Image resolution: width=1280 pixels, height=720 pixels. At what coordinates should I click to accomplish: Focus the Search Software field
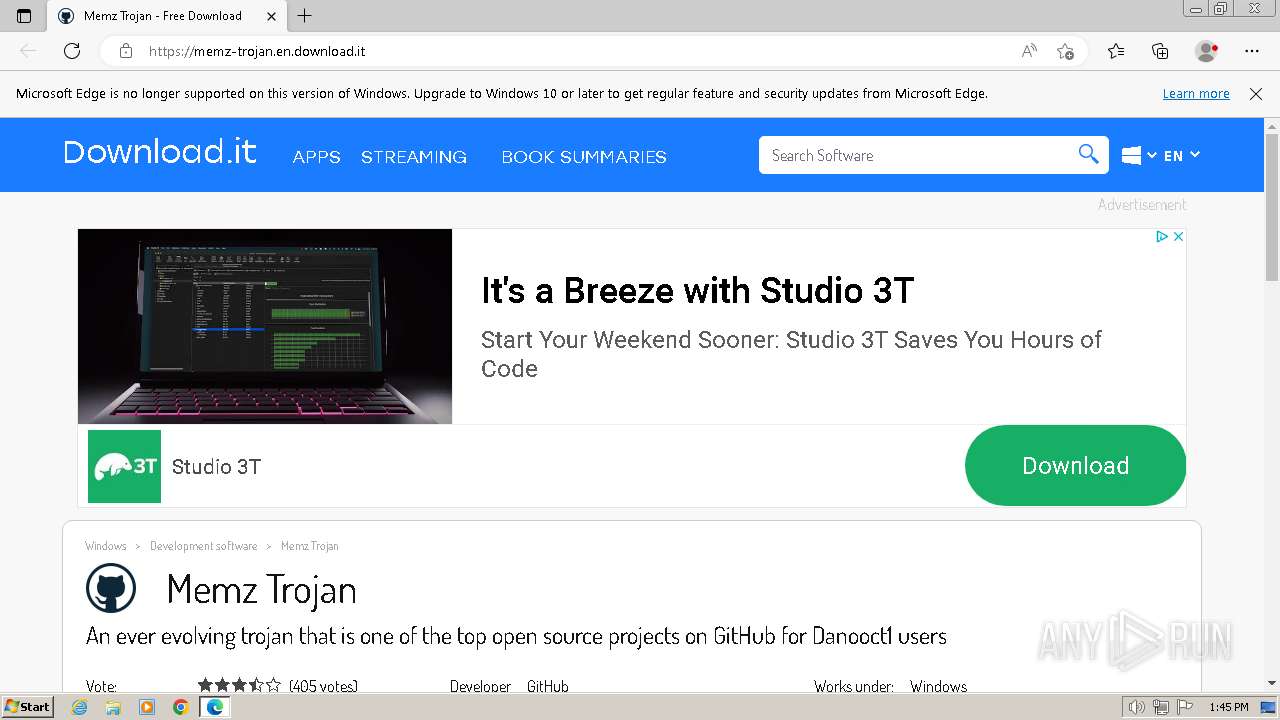pos(916,155)
